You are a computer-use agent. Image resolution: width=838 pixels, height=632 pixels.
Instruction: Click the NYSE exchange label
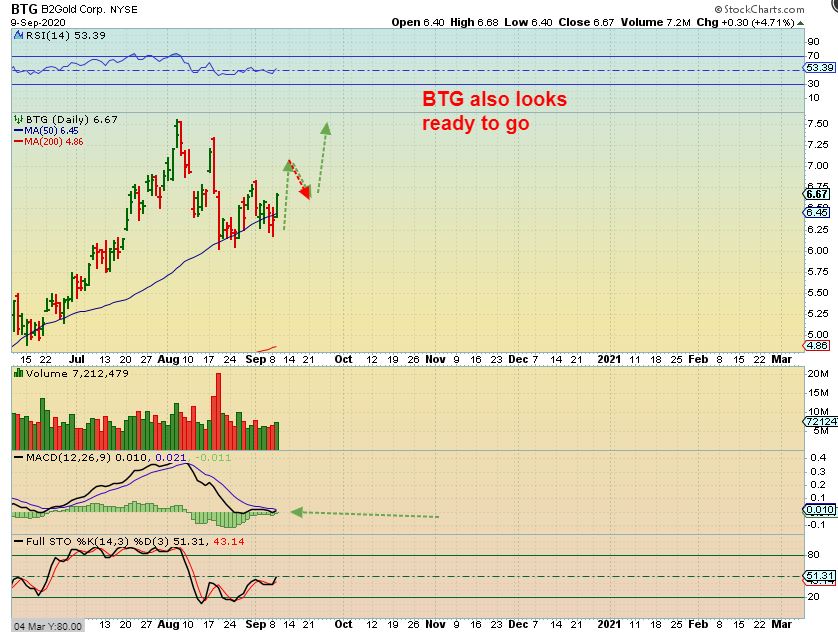(123, 10)
